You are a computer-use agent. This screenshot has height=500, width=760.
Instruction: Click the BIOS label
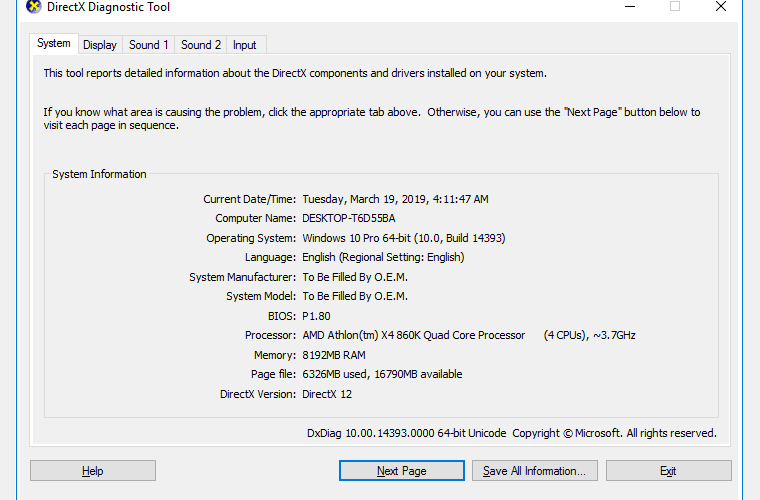[x=282, y=316]
